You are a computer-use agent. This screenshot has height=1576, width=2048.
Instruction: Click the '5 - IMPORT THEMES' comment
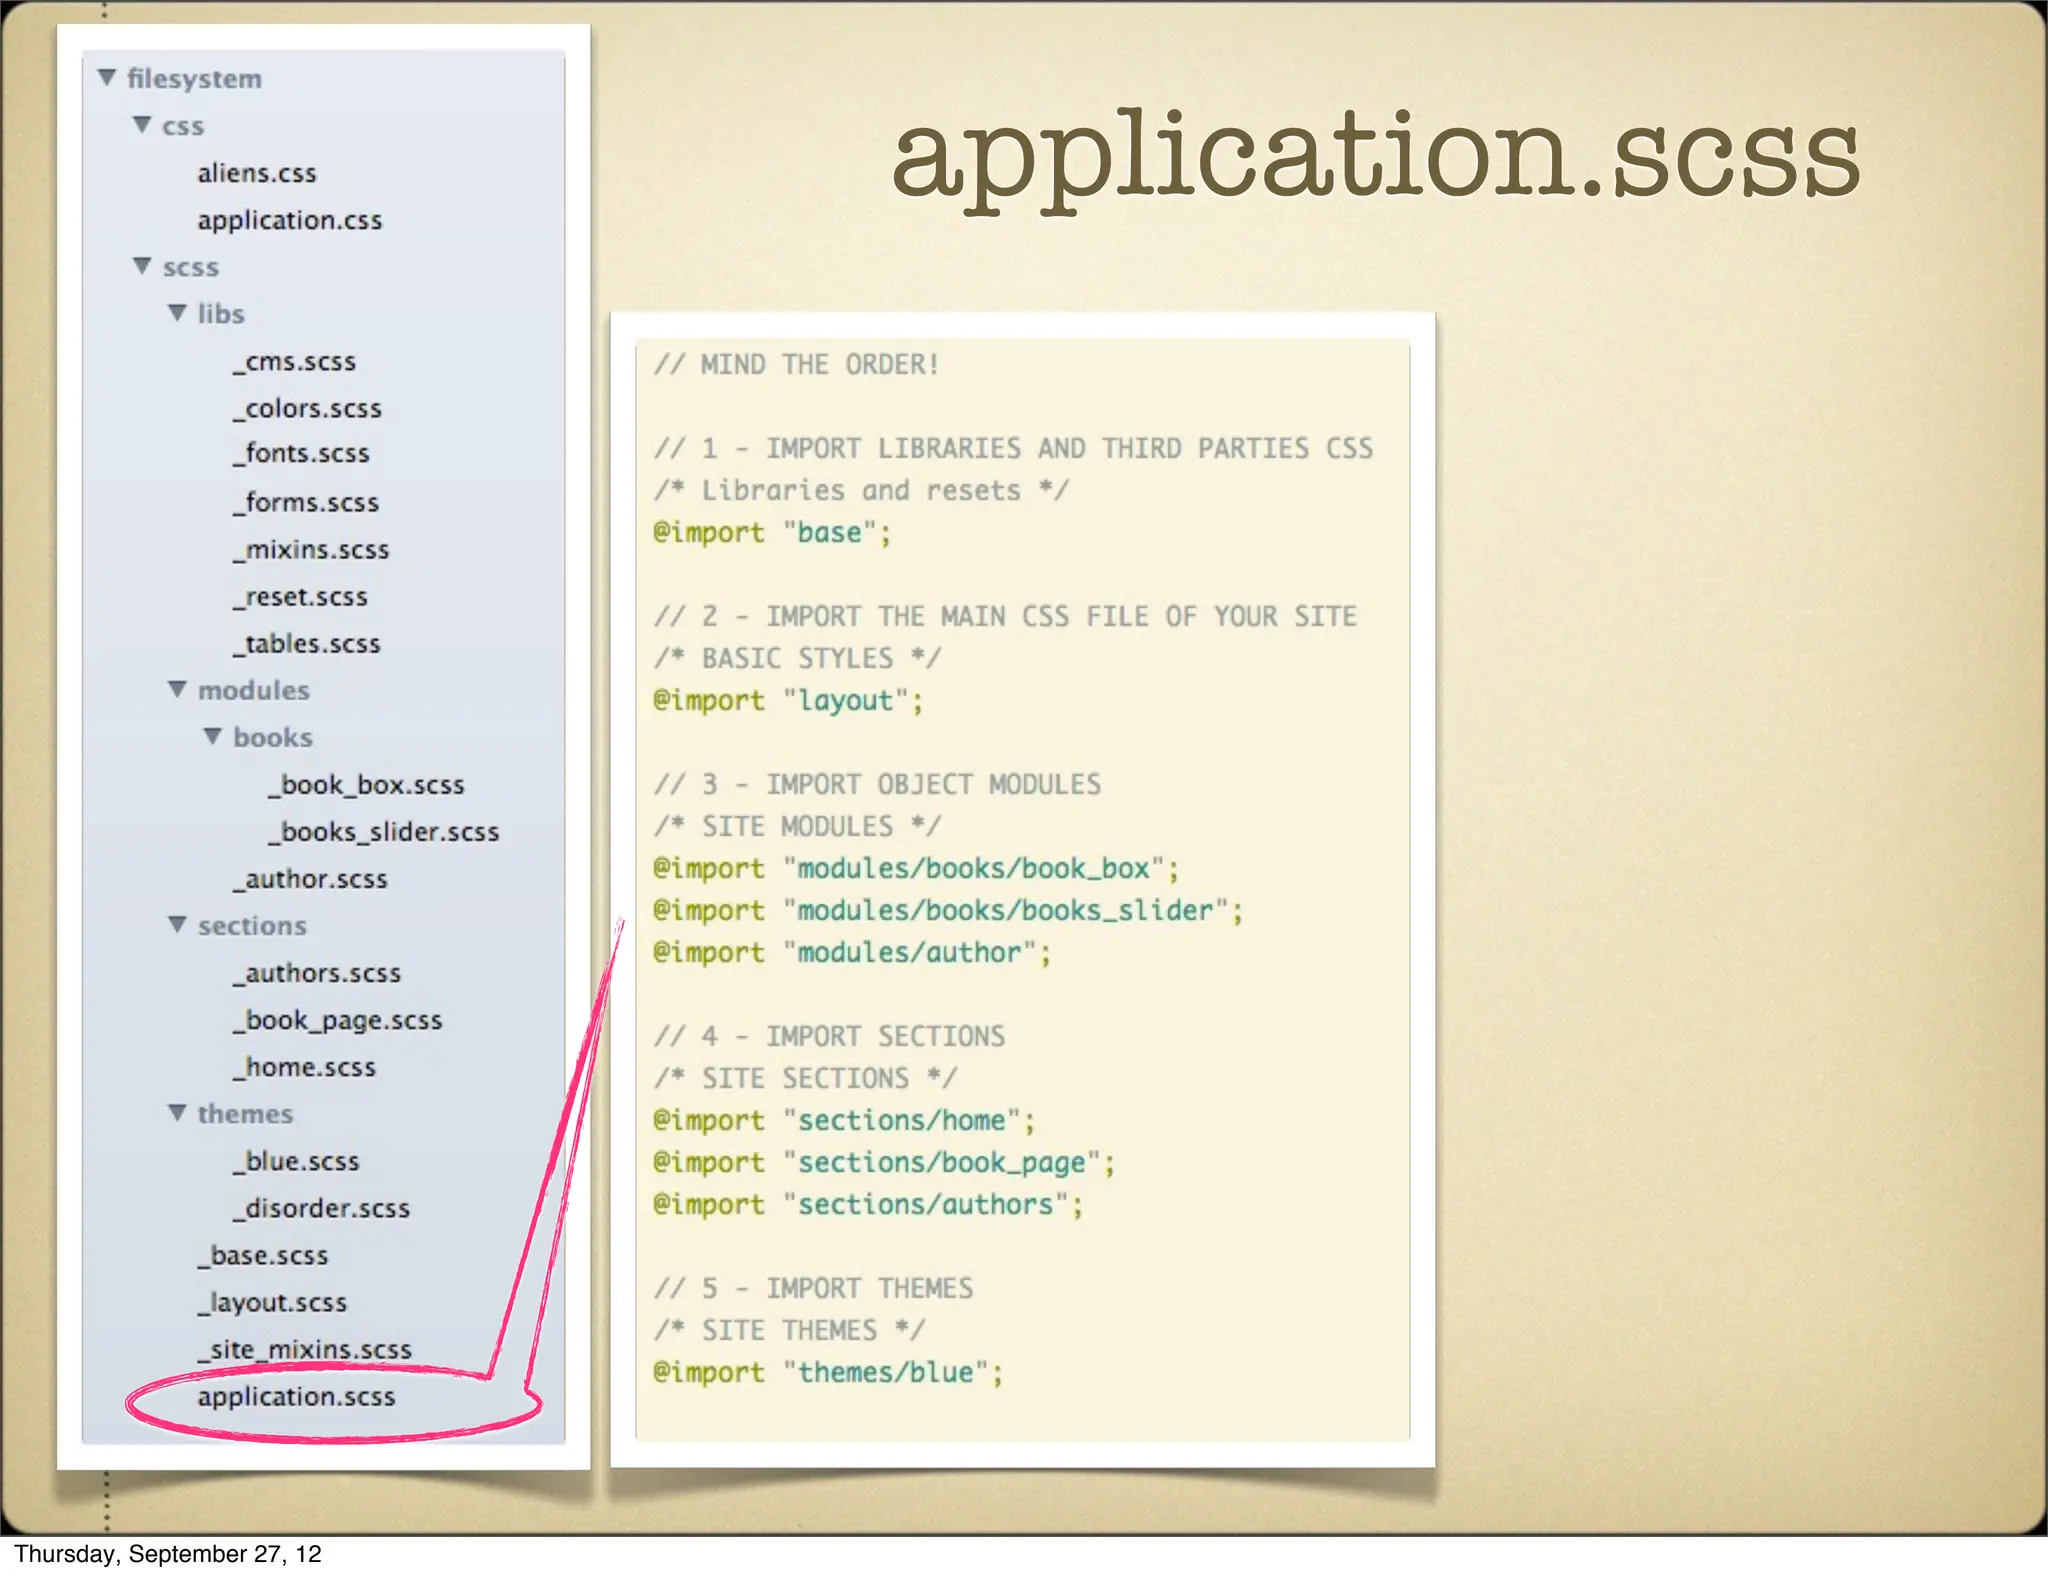tap(813, 1288)
